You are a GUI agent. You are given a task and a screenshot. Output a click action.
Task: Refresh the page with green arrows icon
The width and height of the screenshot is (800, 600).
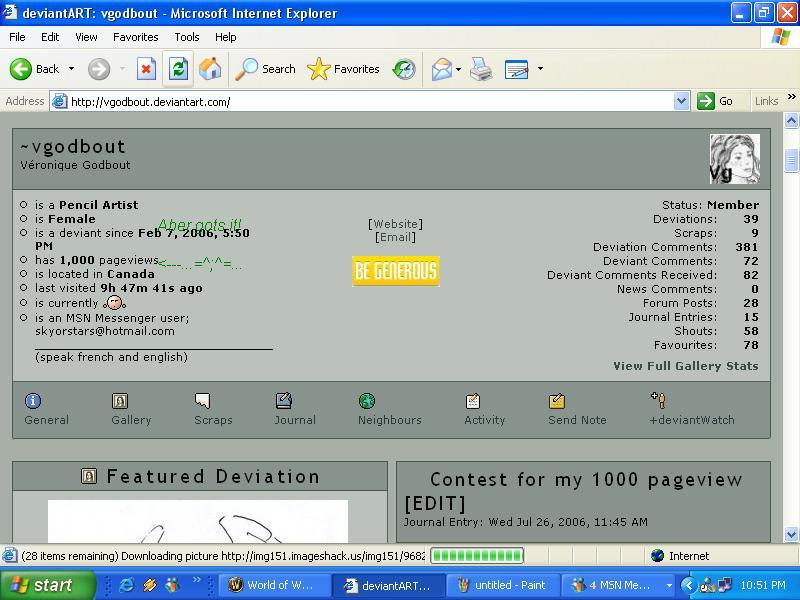click(178, 69)
